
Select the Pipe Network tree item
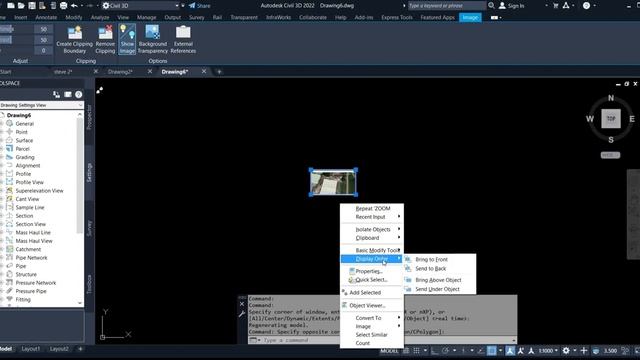[31, 258]
